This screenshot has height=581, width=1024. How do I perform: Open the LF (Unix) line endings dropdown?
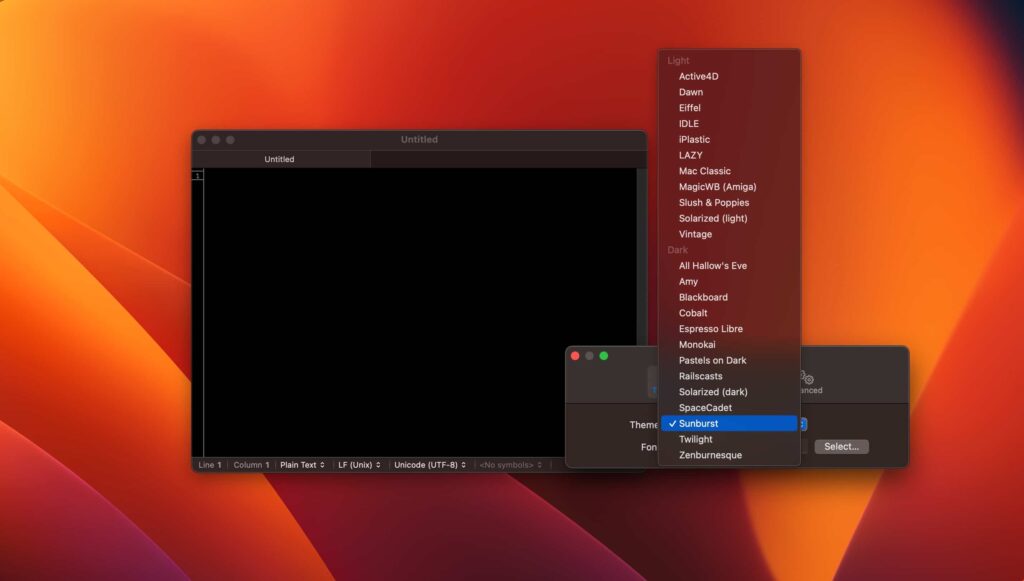coord(359,464)
